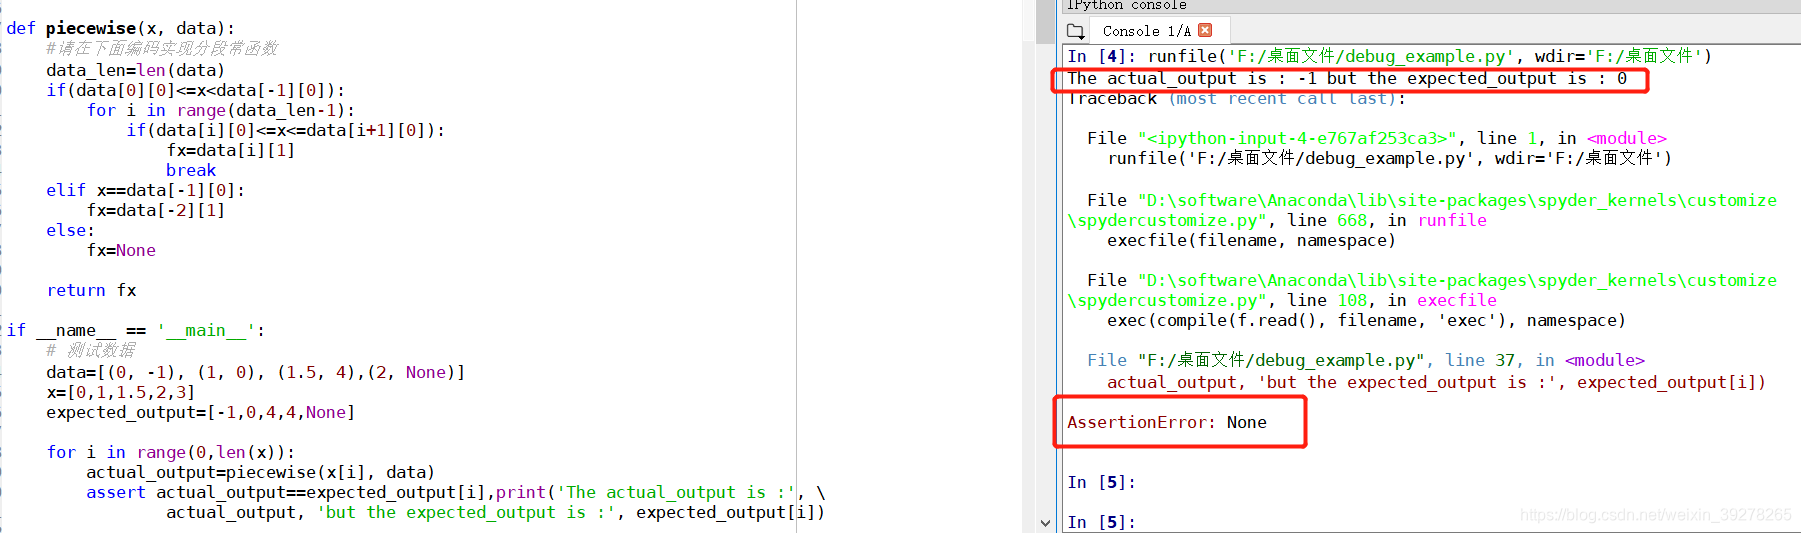Click the IPython console panel title
The height and width of the screenshot is (533, 1801).
pos(1126,5)
